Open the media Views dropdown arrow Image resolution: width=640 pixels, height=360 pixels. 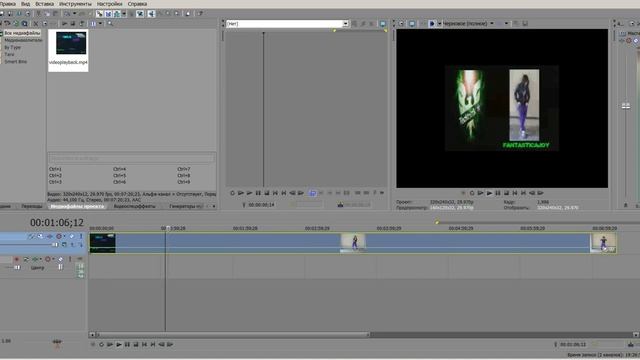[100, 24]
